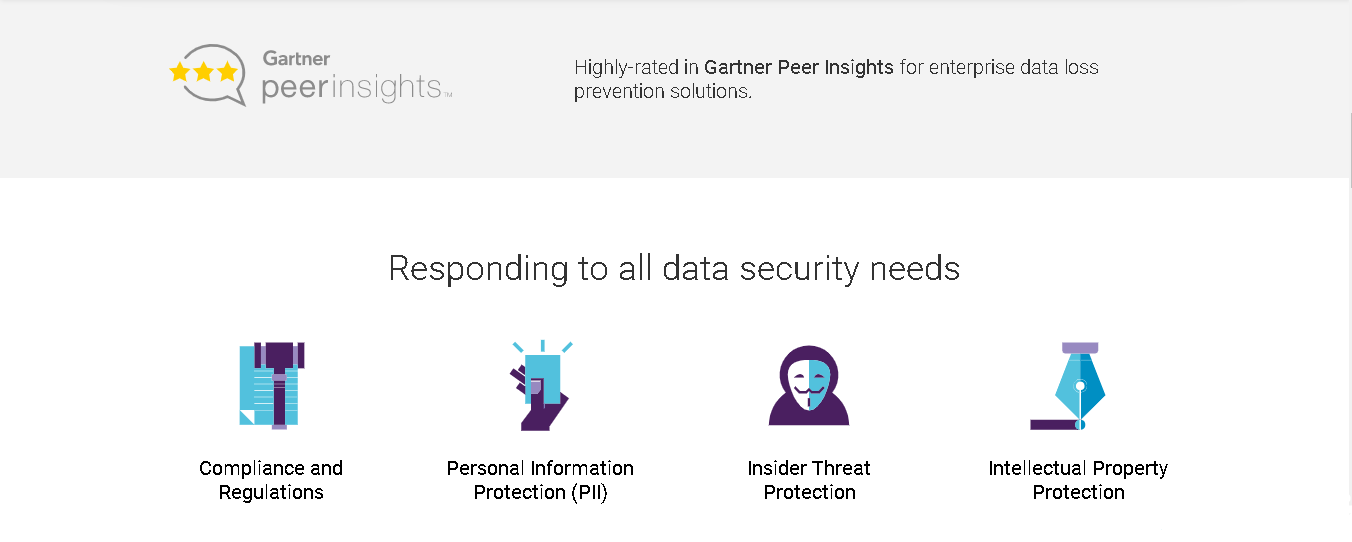Click the leftmost yellow star in Gartner logo

[x=180, y=72]
